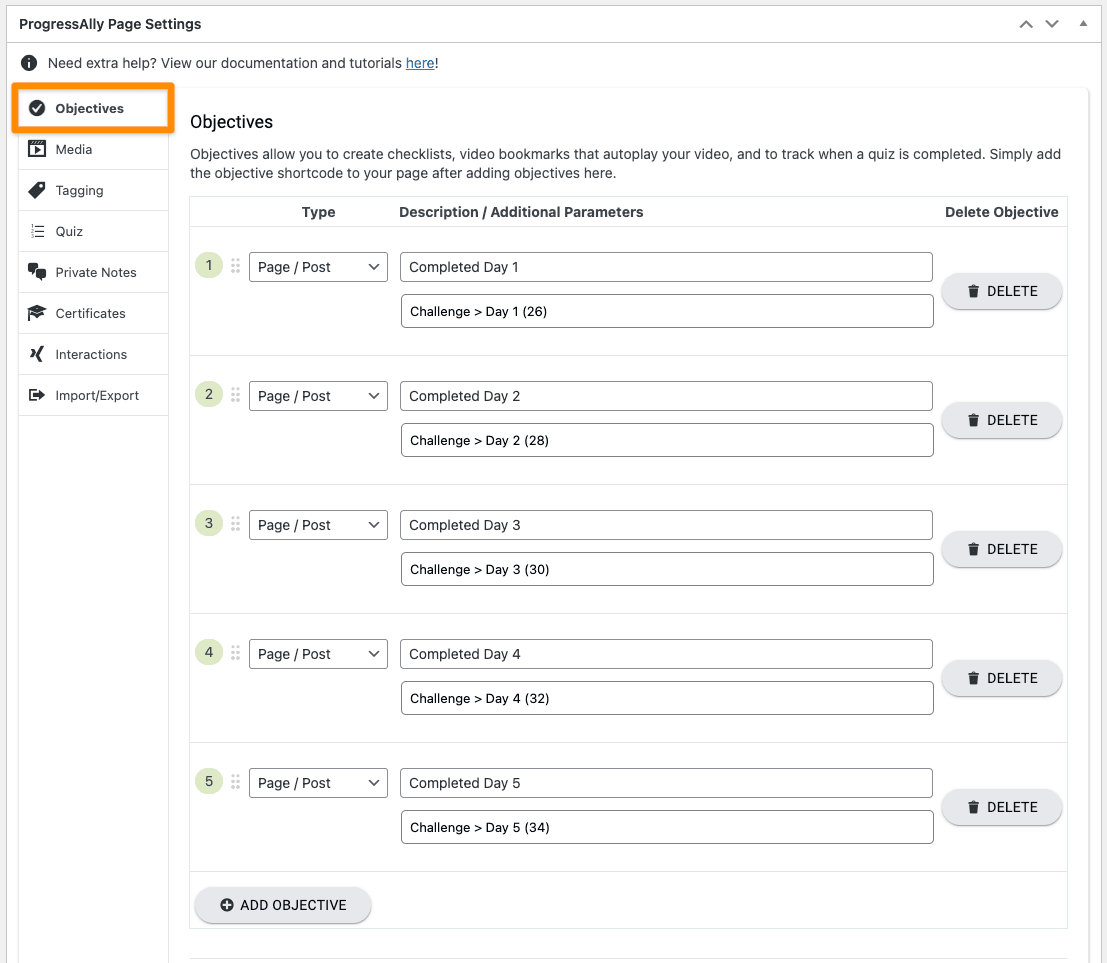
Task: Click the drag handle beside objective 1
Action: (x=235, y=266)
